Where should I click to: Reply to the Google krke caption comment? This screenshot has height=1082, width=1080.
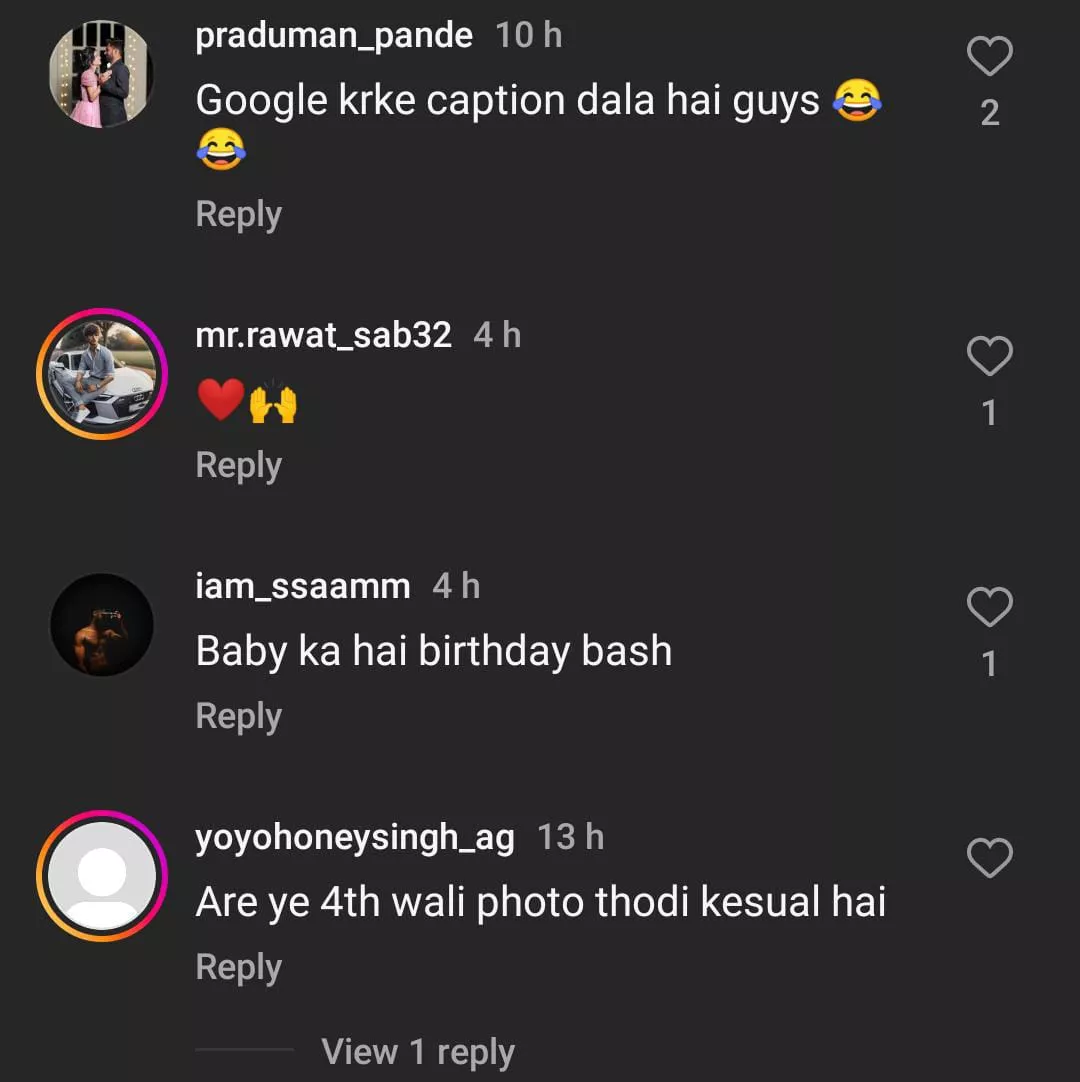click(238, 215)
